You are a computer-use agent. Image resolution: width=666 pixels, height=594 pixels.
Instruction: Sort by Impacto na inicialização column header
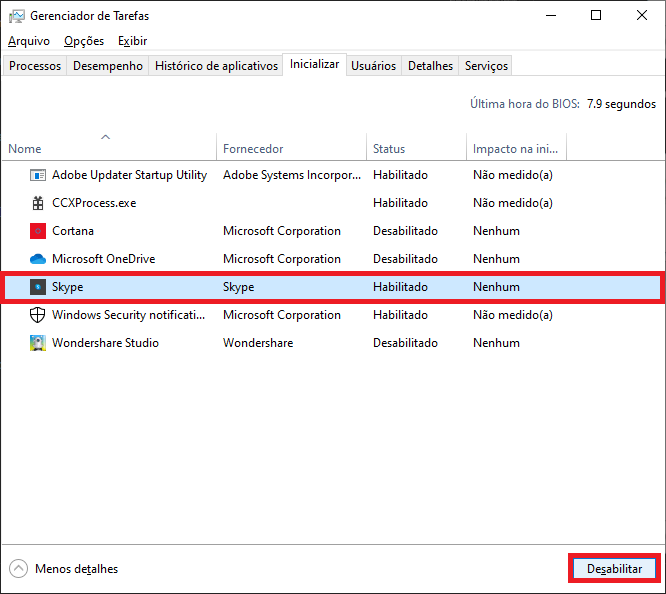pos(516,147)
